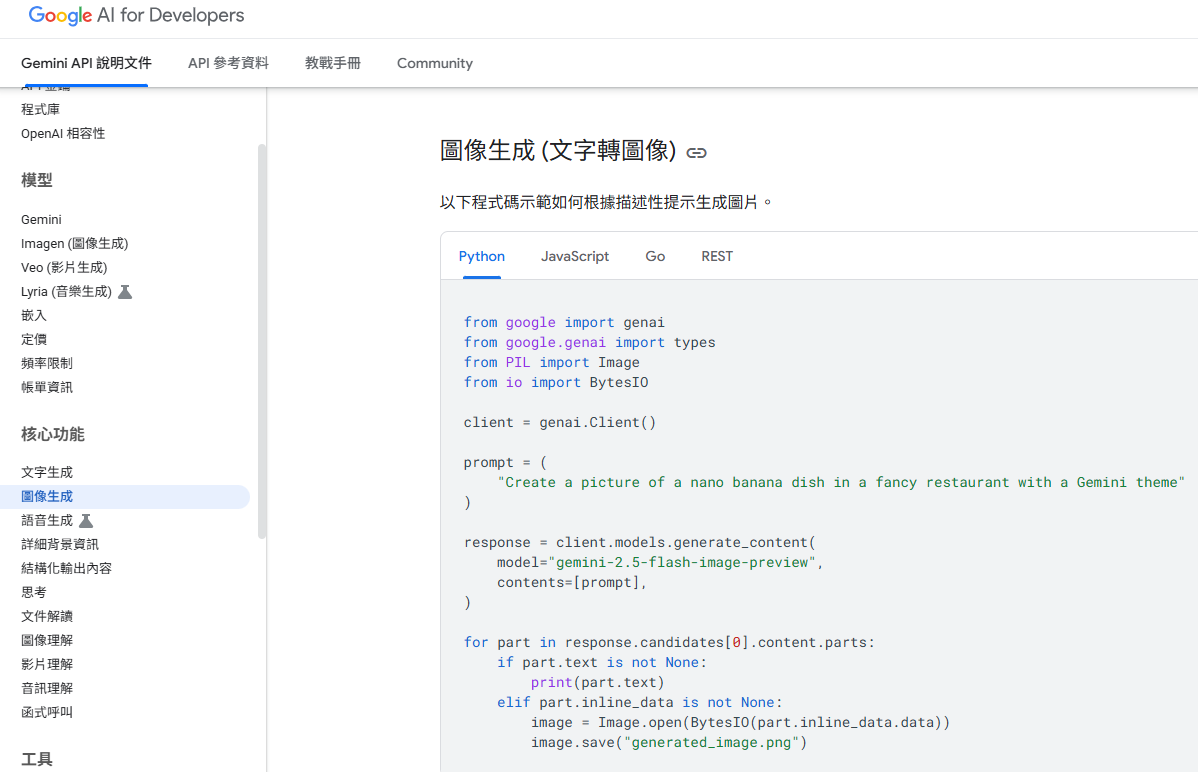Viewport: 1198px width, 772px height.
Task: Click the Google AI for Developers logo
Action: pos(136,15)
